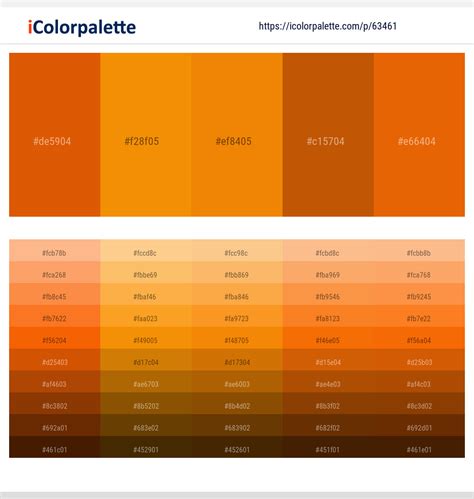
Task: Select the large #f28f05 color swatch
Action: 146,135
